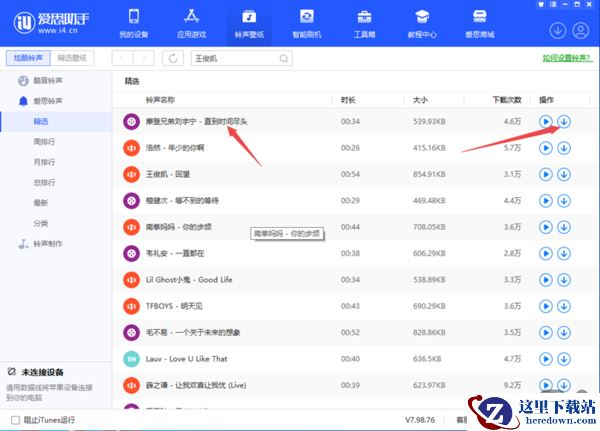Download the 摩登兄弟刘宇宁 ringtone
The image size is (600, 431).
click(x=564, y=121)
